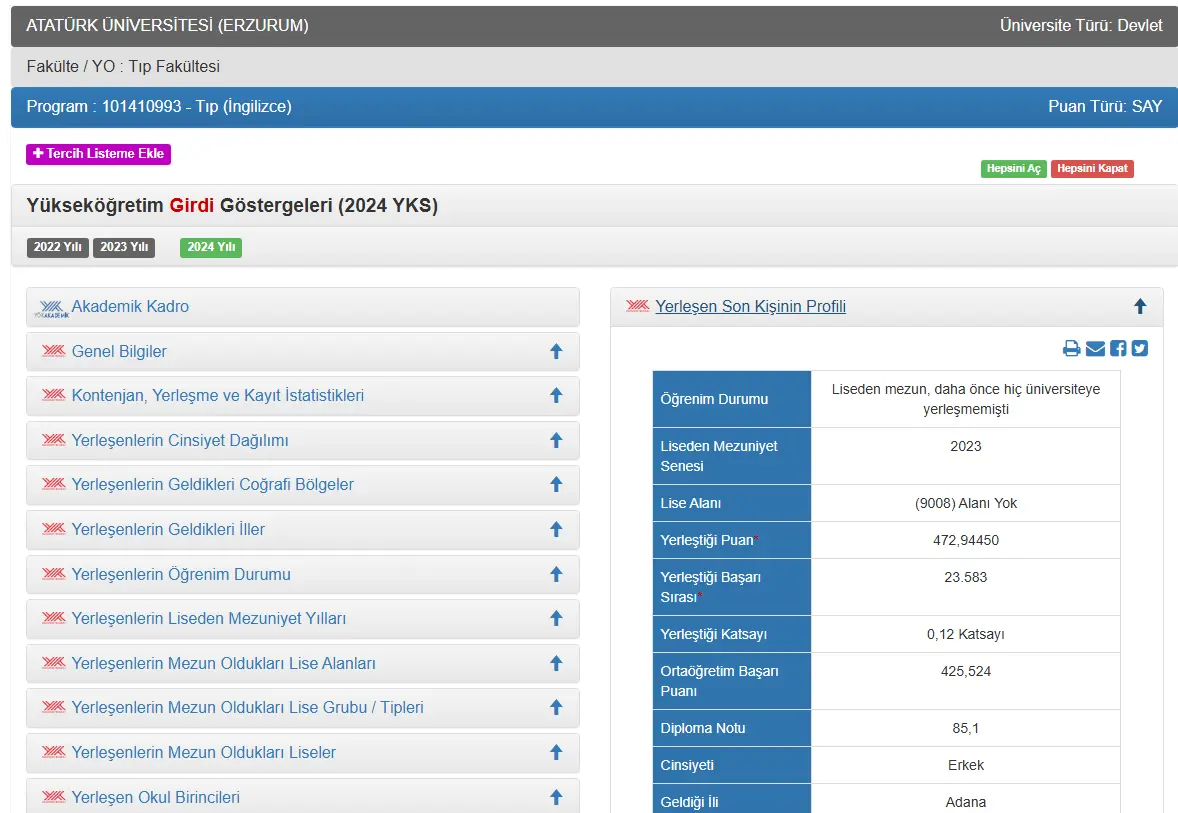The width and height of the screenshot is (1178, 813).
Task: Click Lise Alanı value (9008) Alanı Yok
Action: (965, 503)
